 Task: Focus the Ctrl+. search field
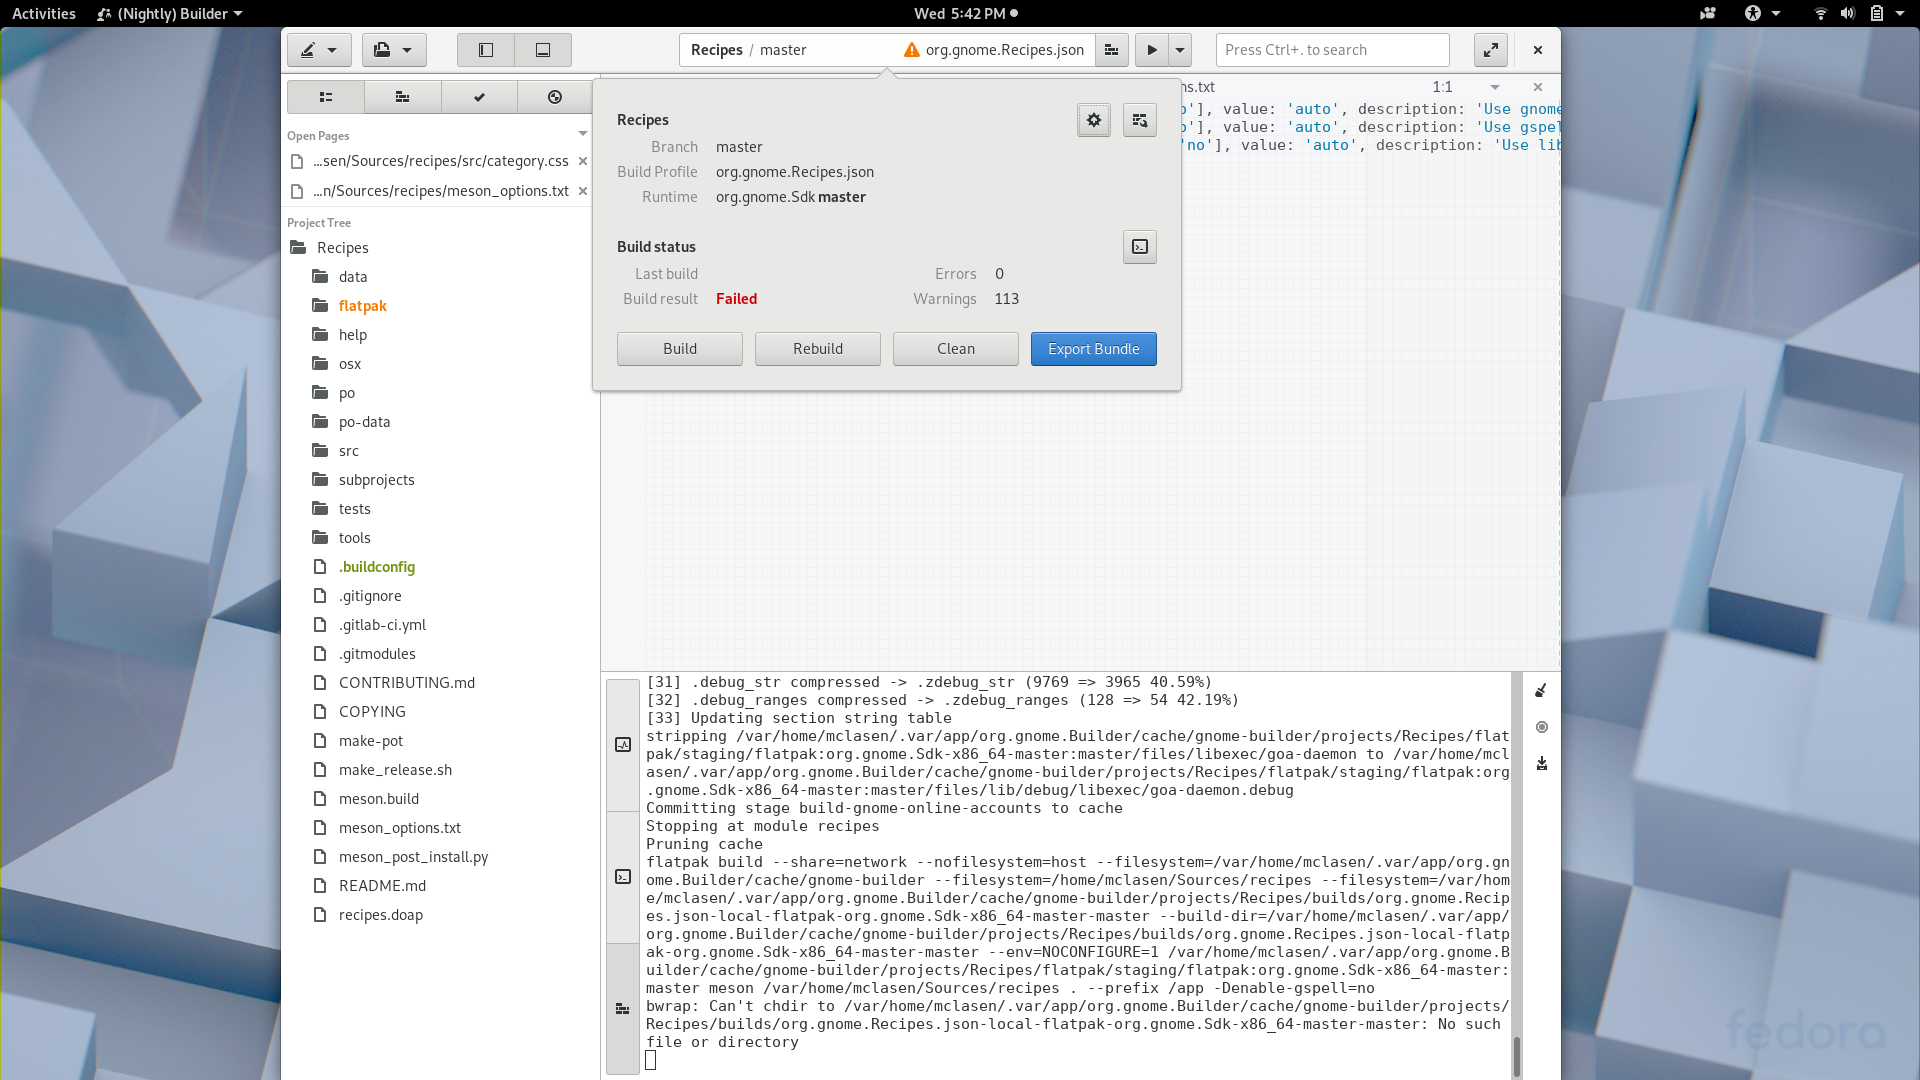coord(1332,50)
